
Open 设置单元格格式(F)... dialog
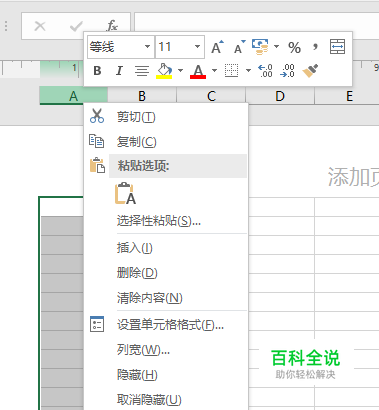point(166,325)
